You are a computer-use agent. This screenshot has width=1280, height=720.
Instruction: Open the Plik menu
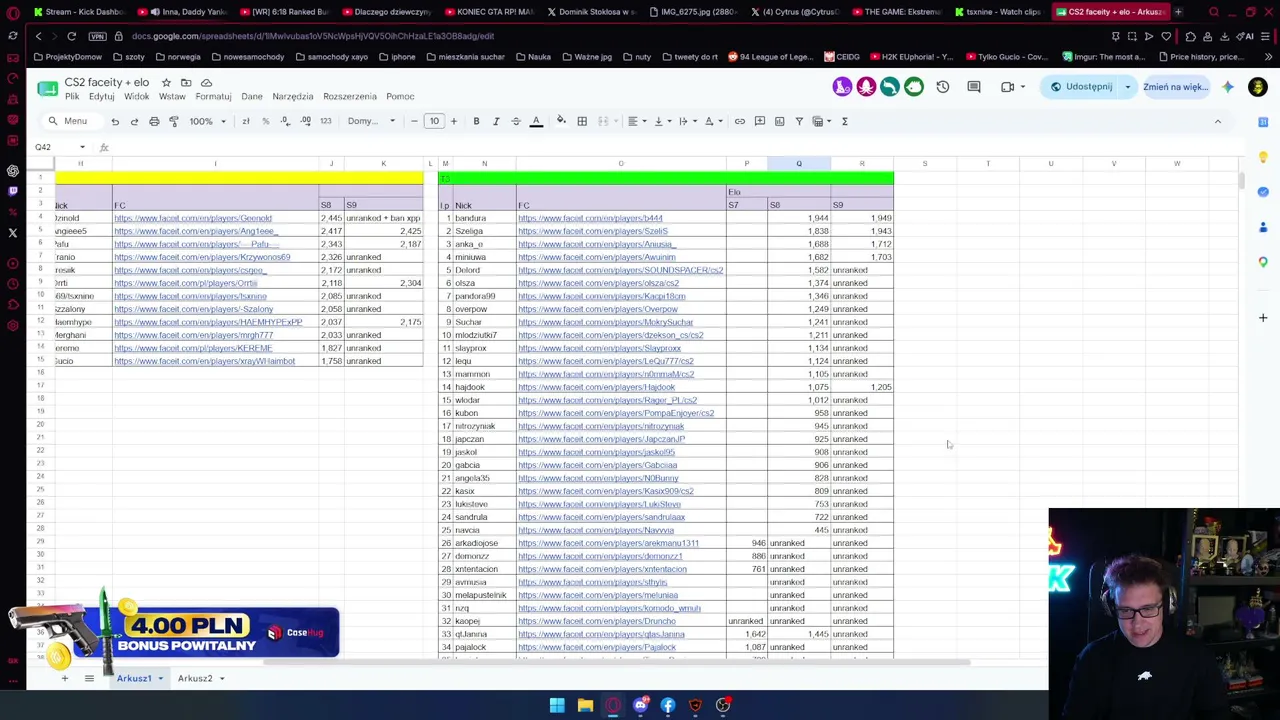[x=72, y=97]
